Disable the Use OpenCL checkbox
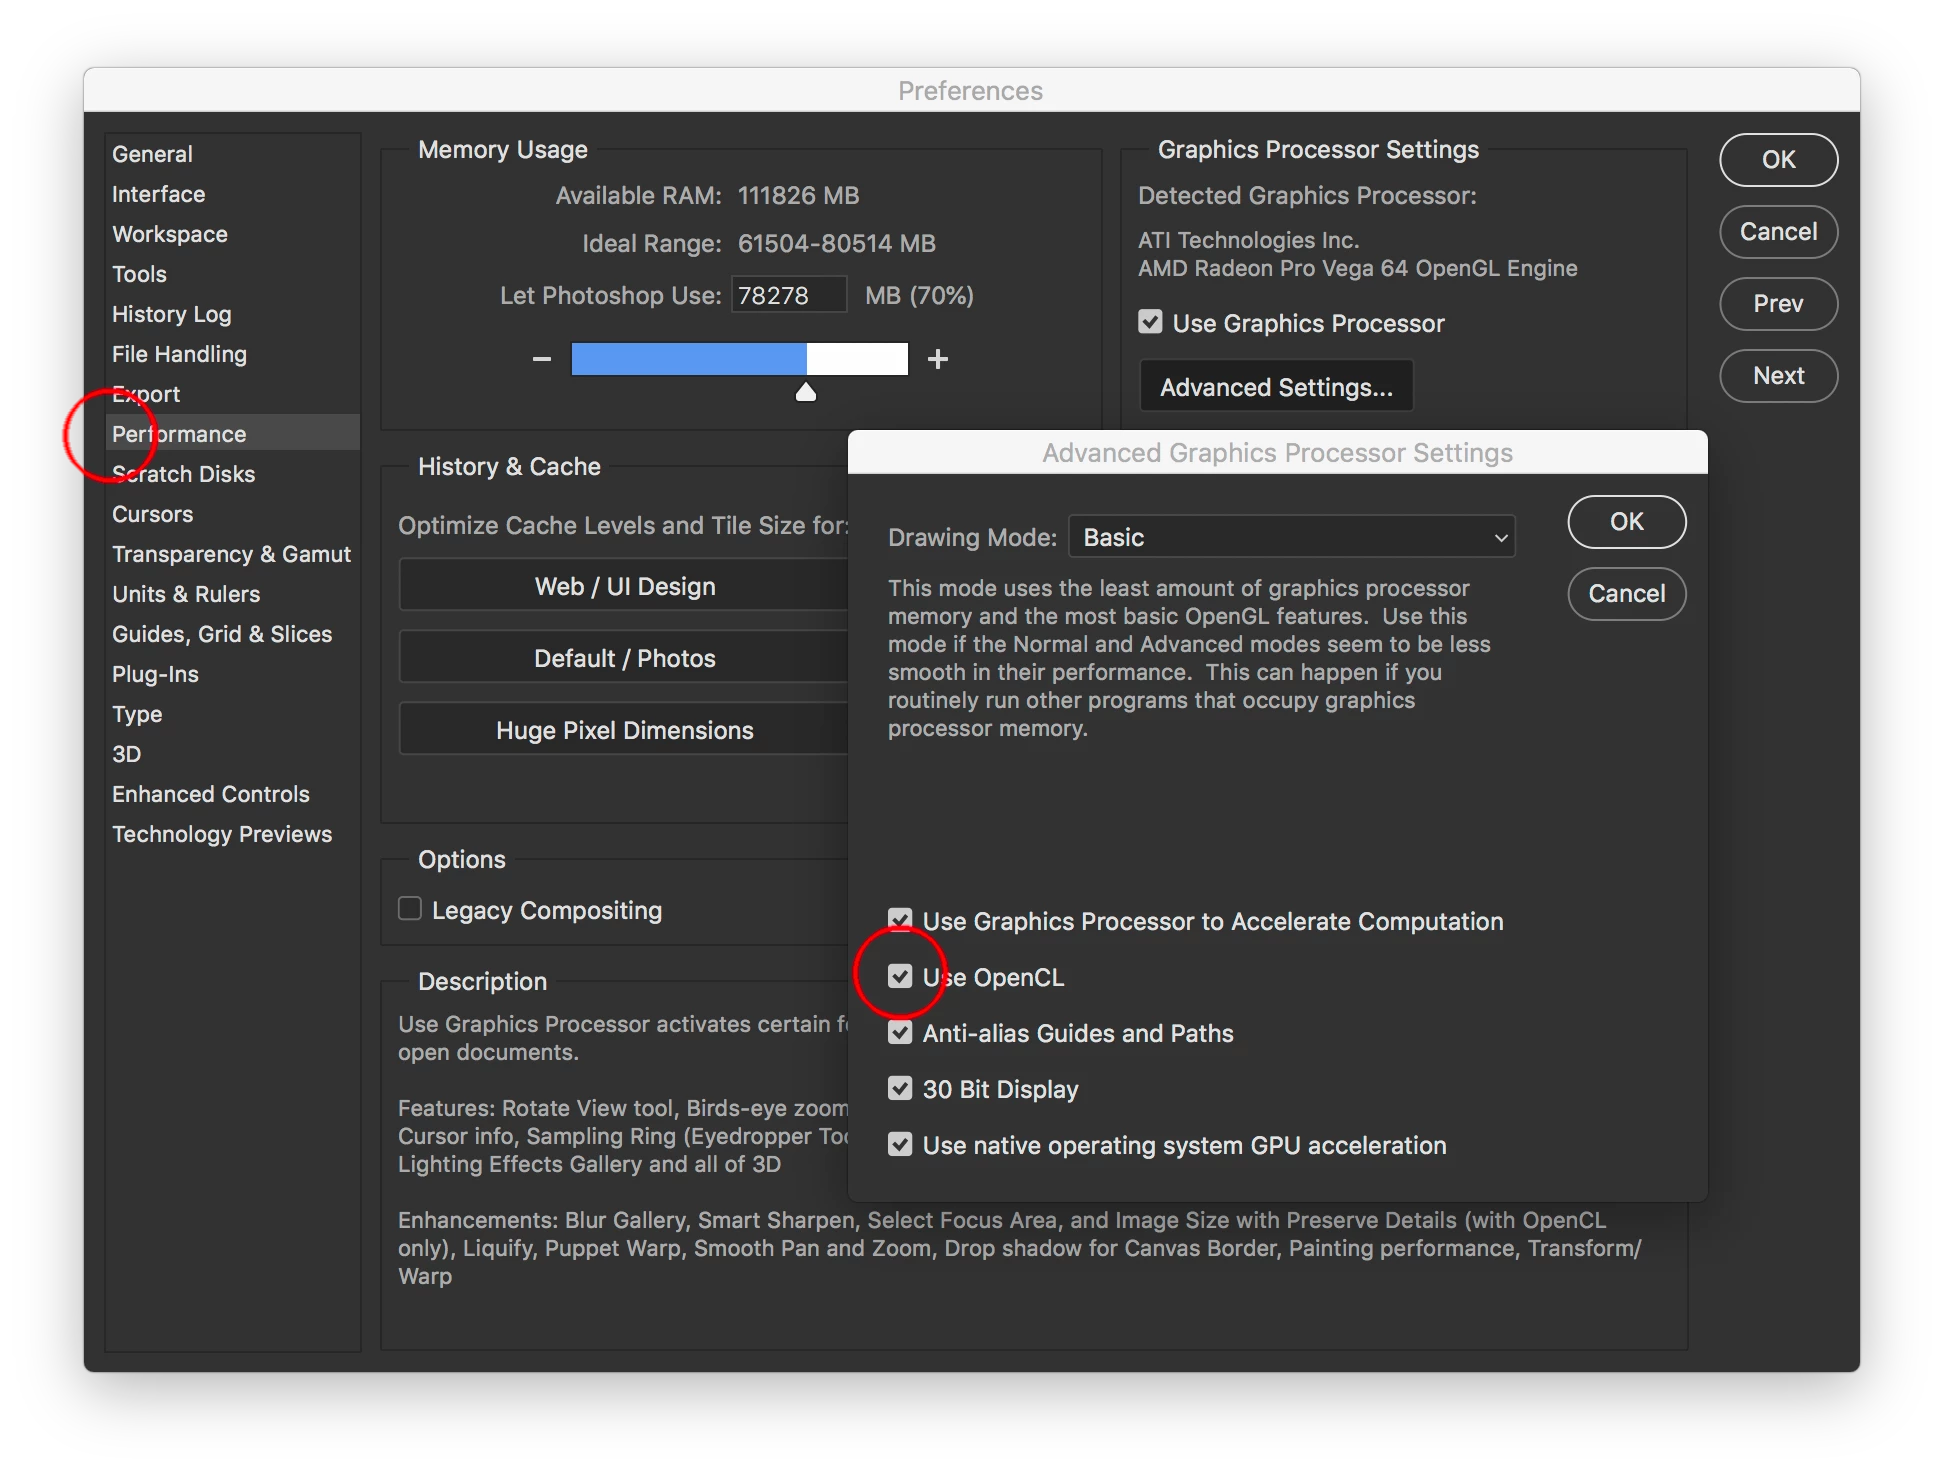Image resolution: width=1944 pixels, height=1472 pixels. pos(900,976)
